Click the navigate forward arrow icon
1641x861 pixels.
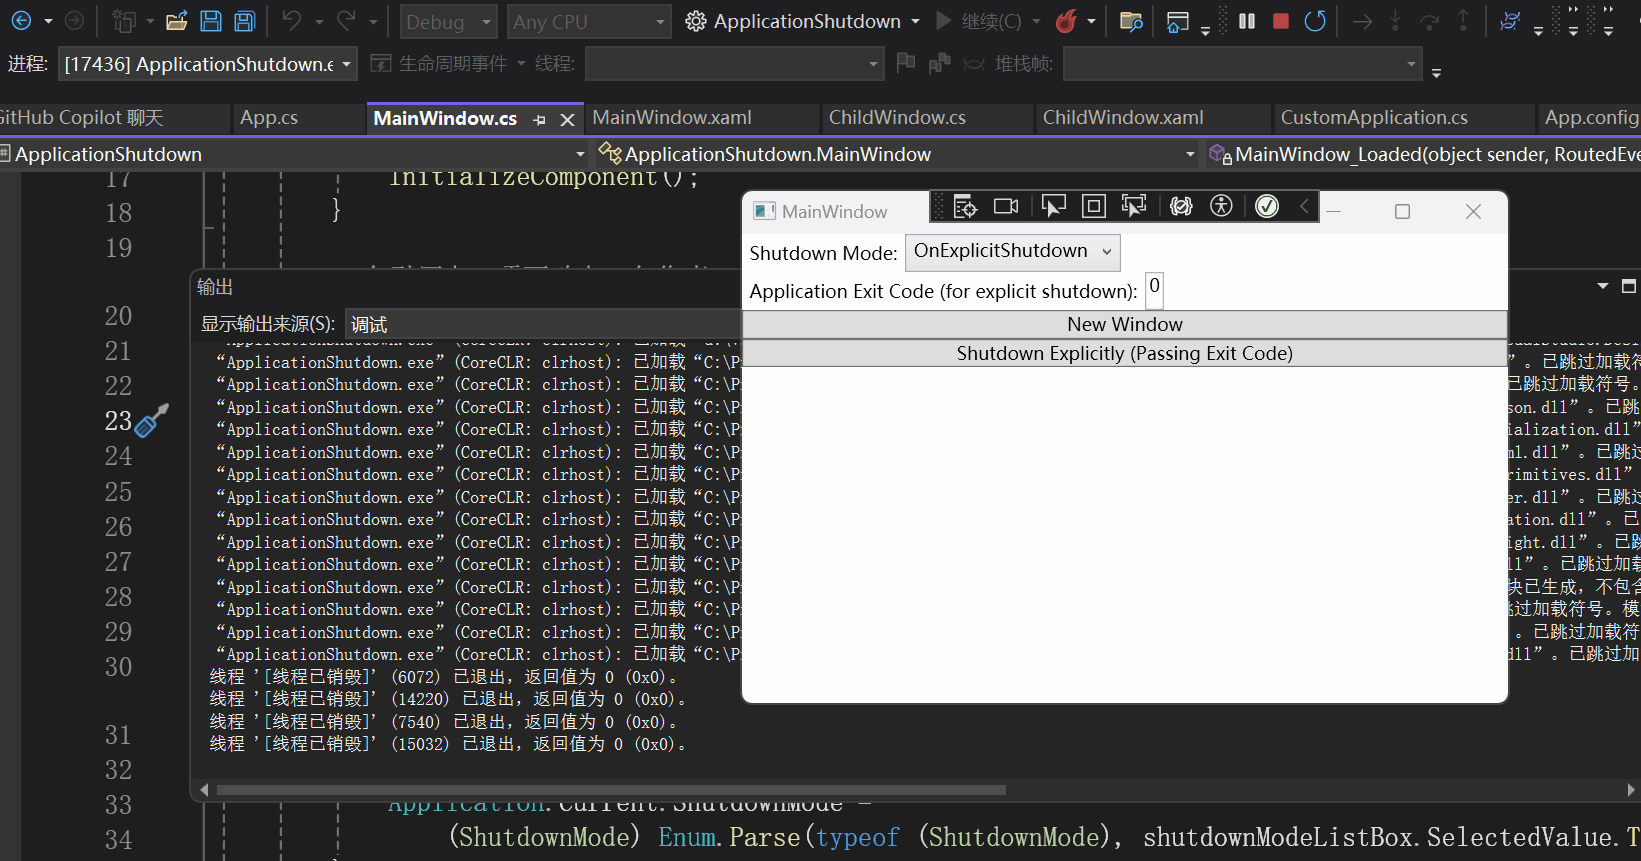click(74, 21)
